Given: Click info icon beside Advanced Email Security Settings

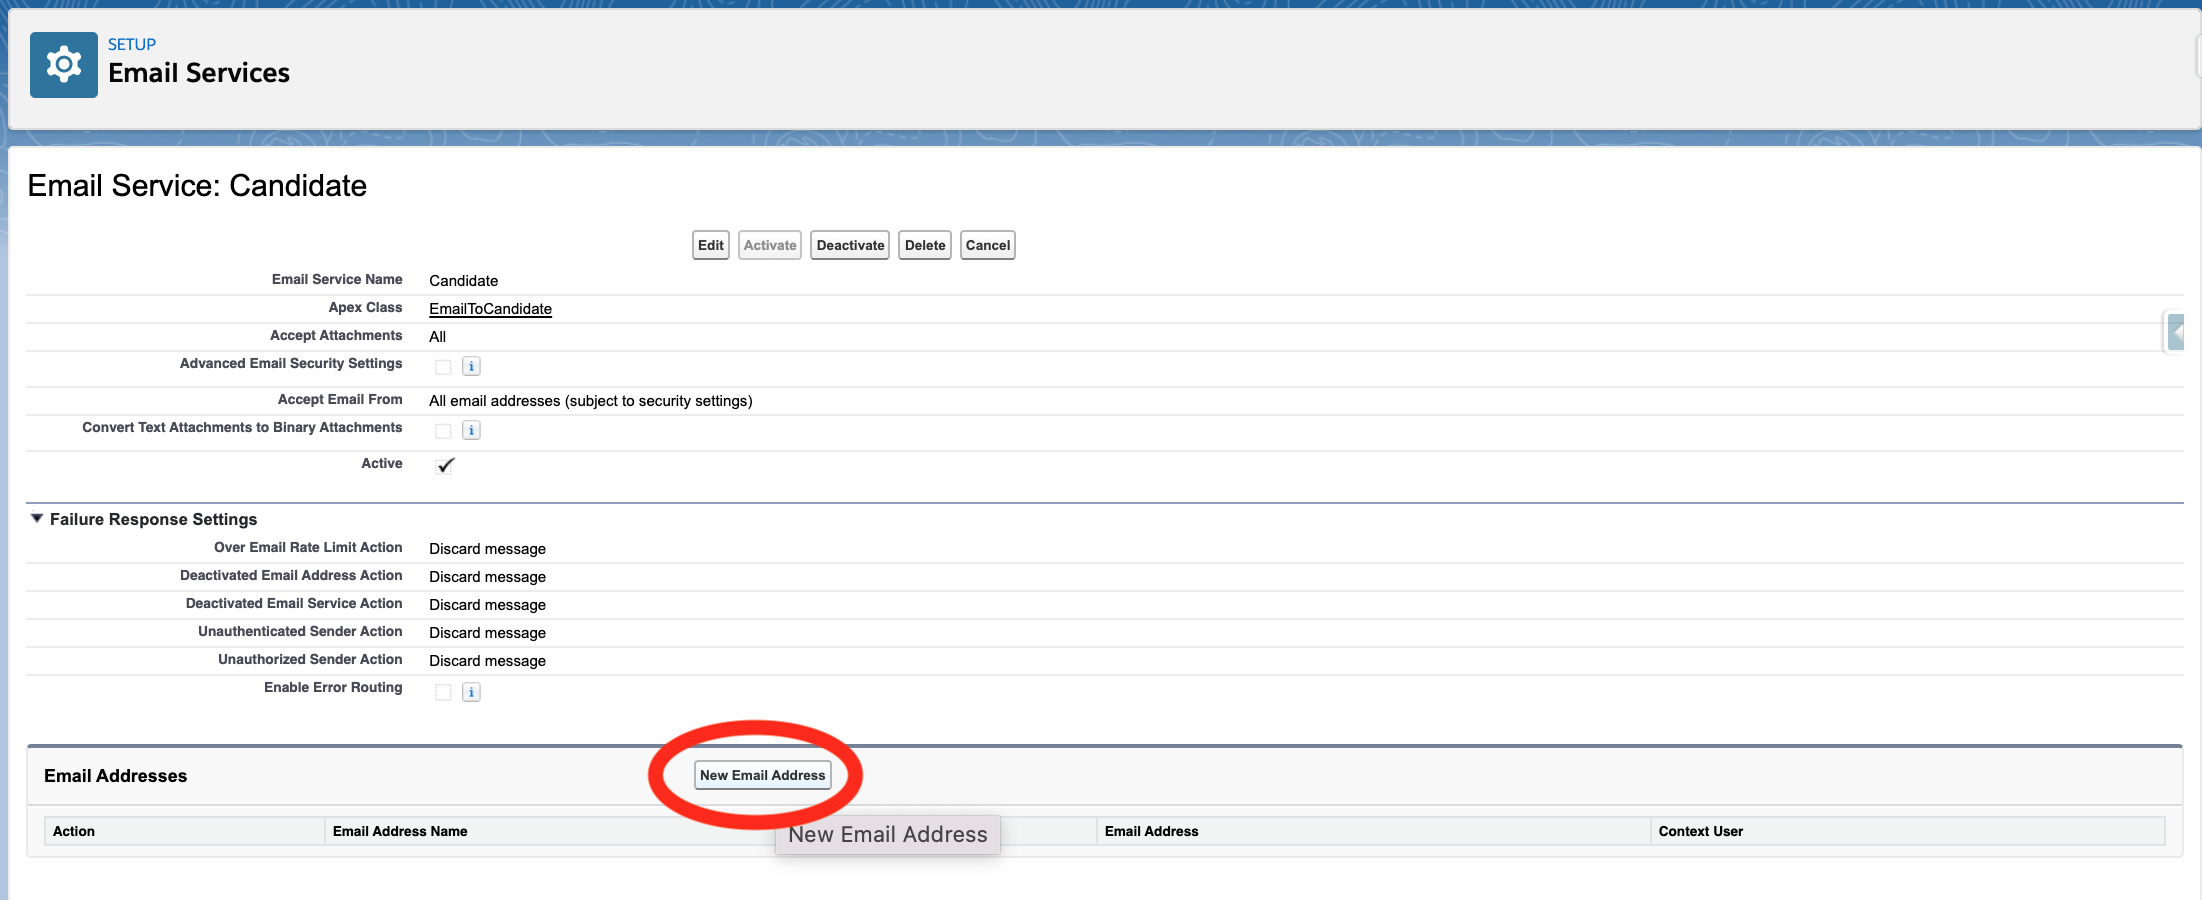Looking at the screenshot, I should (x=471, y=366).
